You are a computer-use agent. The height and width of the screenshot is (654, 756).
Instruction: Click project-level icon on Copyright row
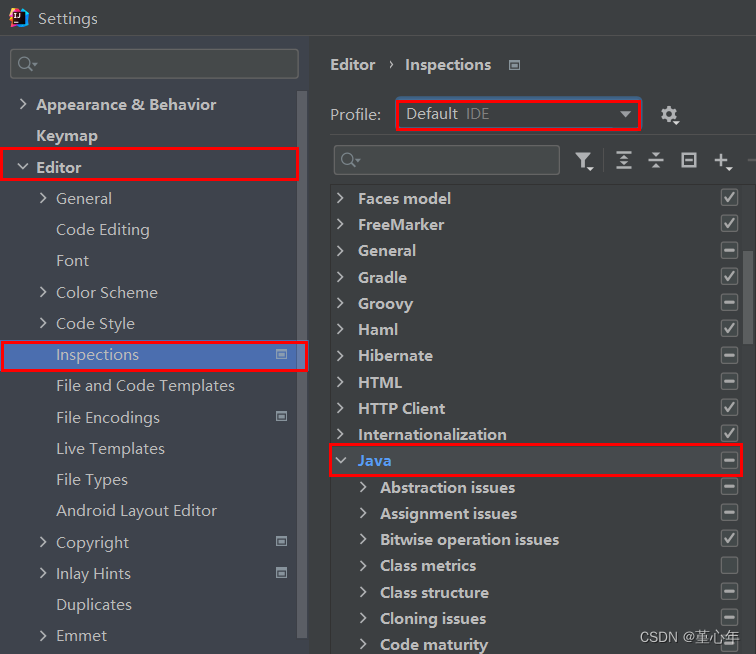(x=282, y=541)
